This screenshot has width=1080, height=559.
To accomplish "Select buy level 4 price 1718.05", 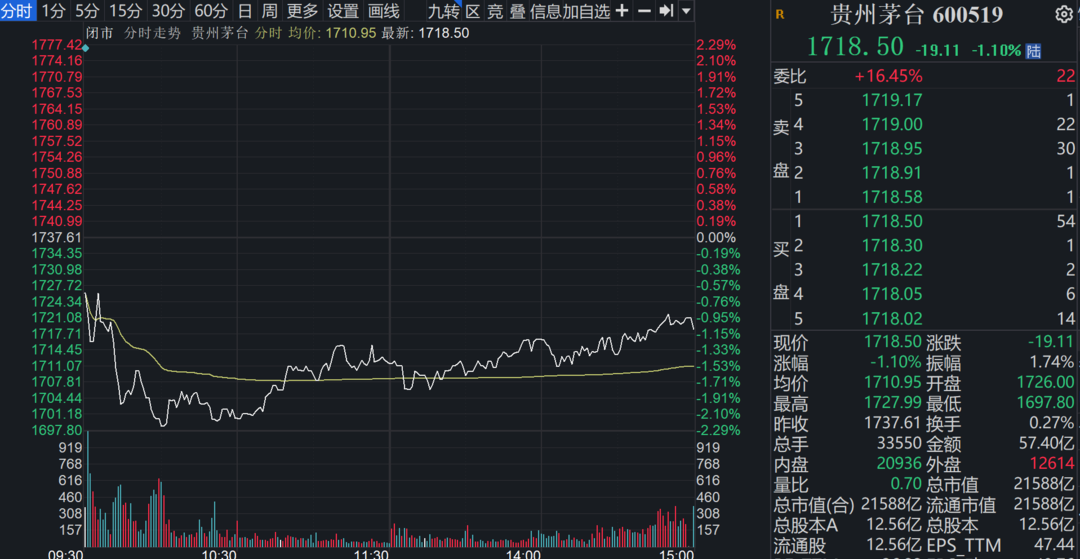I will (x=892, y=295).
